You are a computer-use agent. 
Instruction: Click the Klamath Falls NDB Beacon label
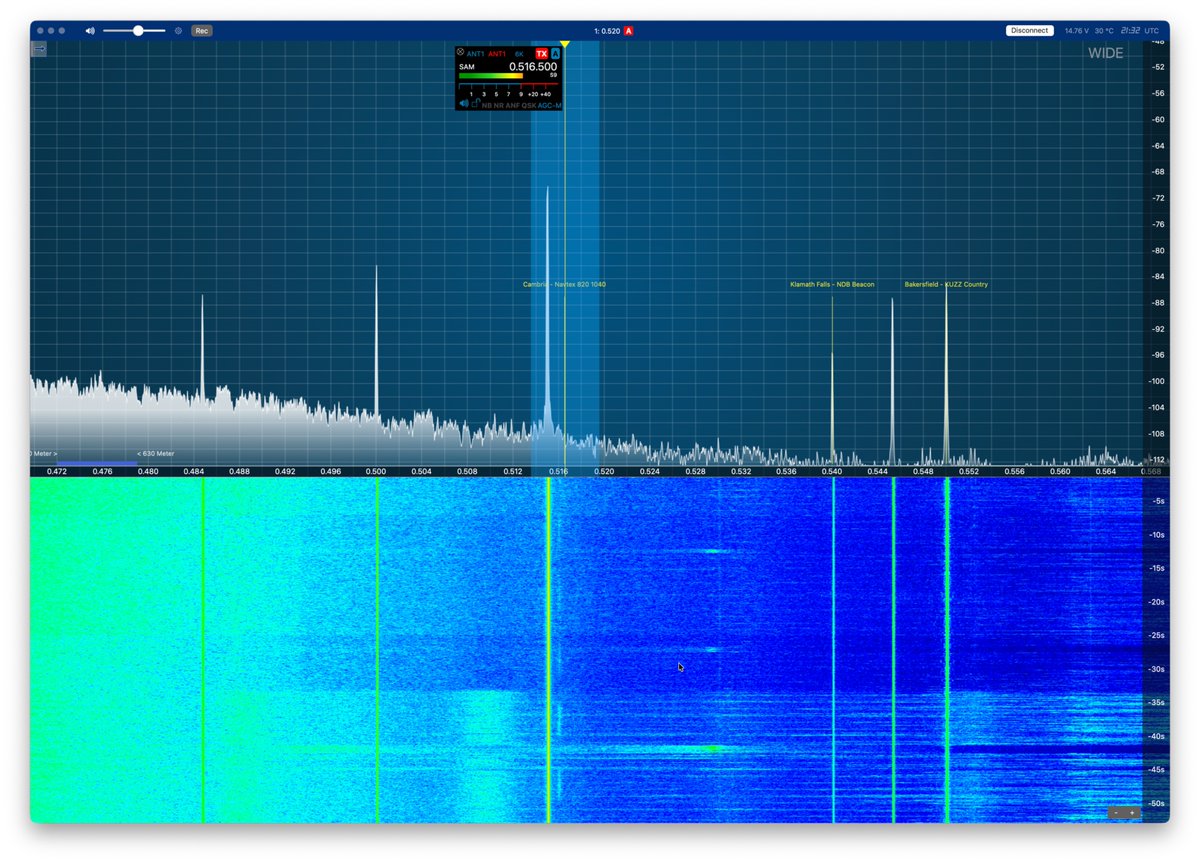coord(832,285)
